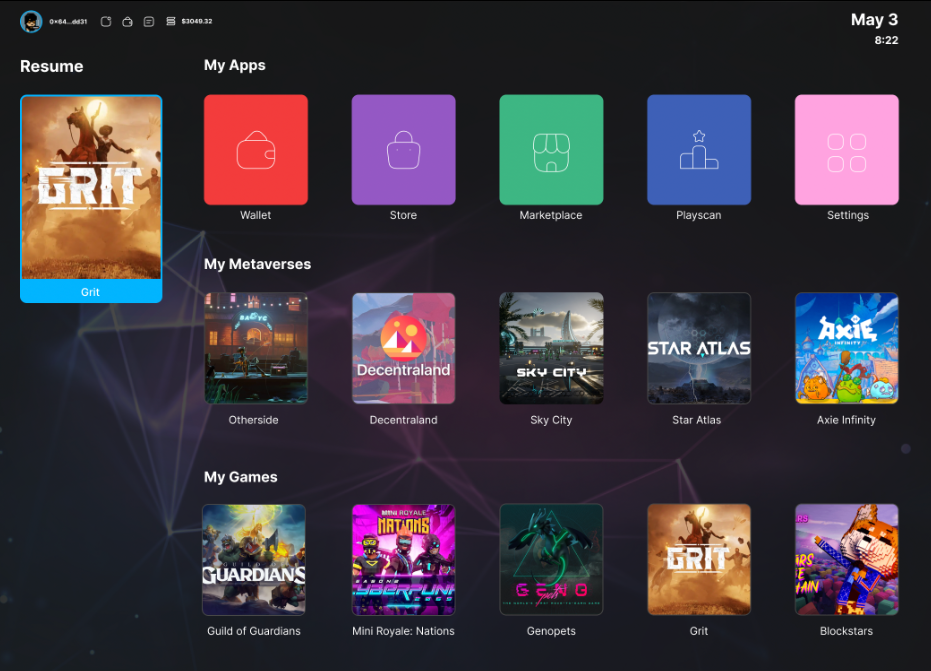Launch Guild of Guardians game
Screen dimensions: 931x671
click(254, 559)
